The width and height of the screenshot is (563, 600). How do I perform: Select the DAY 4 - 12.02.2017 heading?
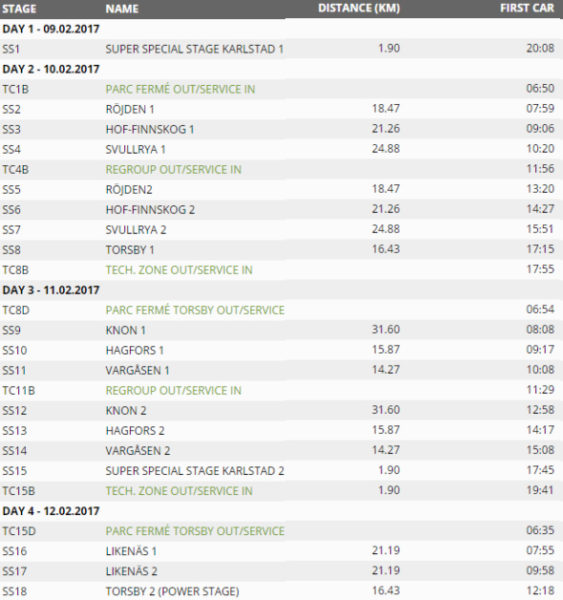coord(51,511)
